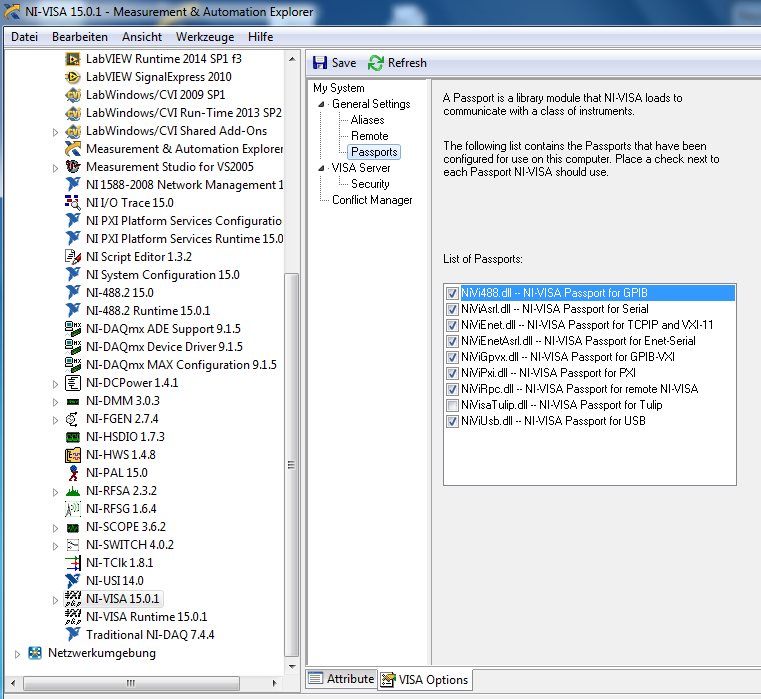761x699 pixels.
Task: Click the horizontal scrollbar thumb in software tree
Action: coord(131,683)
